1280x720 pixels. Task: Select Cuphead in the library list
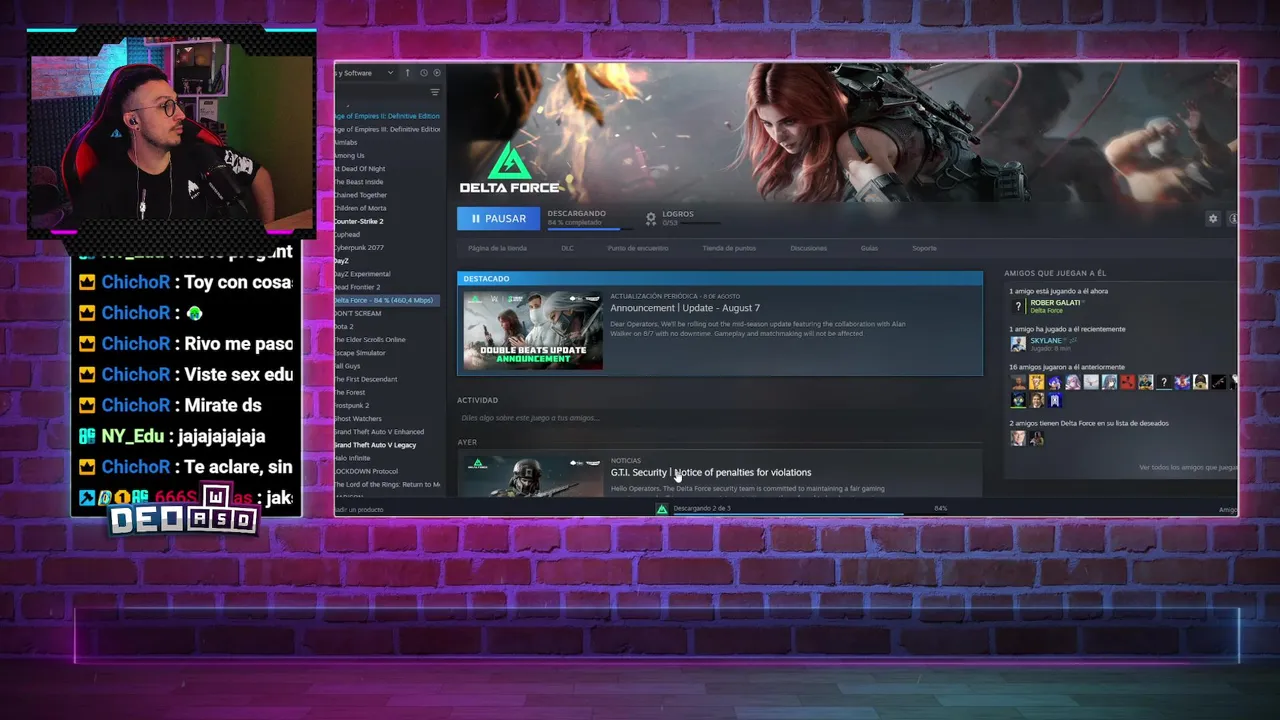(x=347, y=234)
